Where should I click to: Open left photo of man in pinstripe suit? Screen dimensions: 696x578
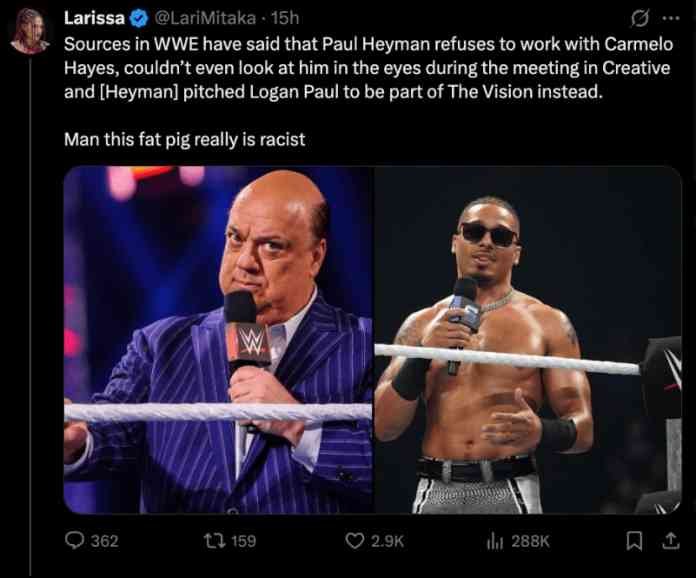coord(219,340)
